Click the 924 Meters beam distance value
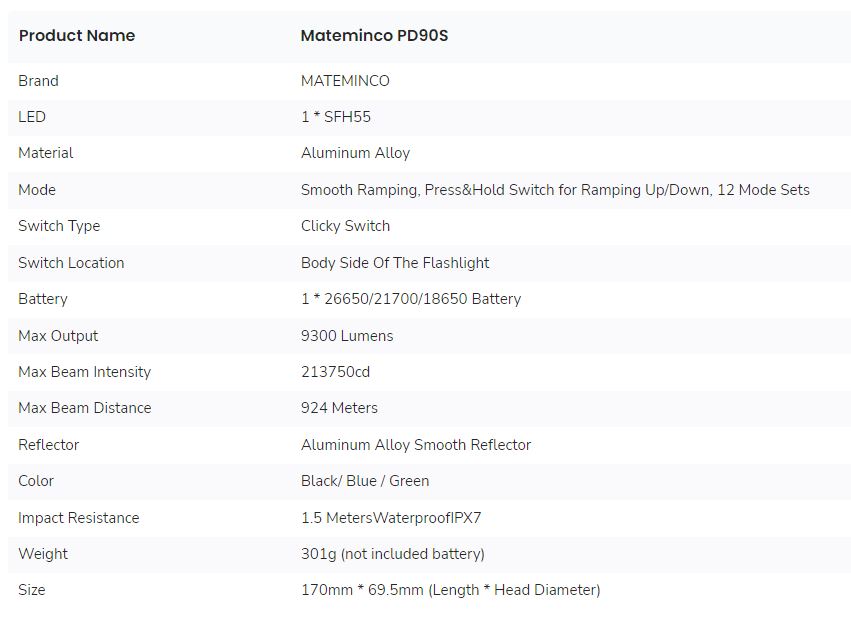This screenshot has width=851, height=624. pos(339,408)
